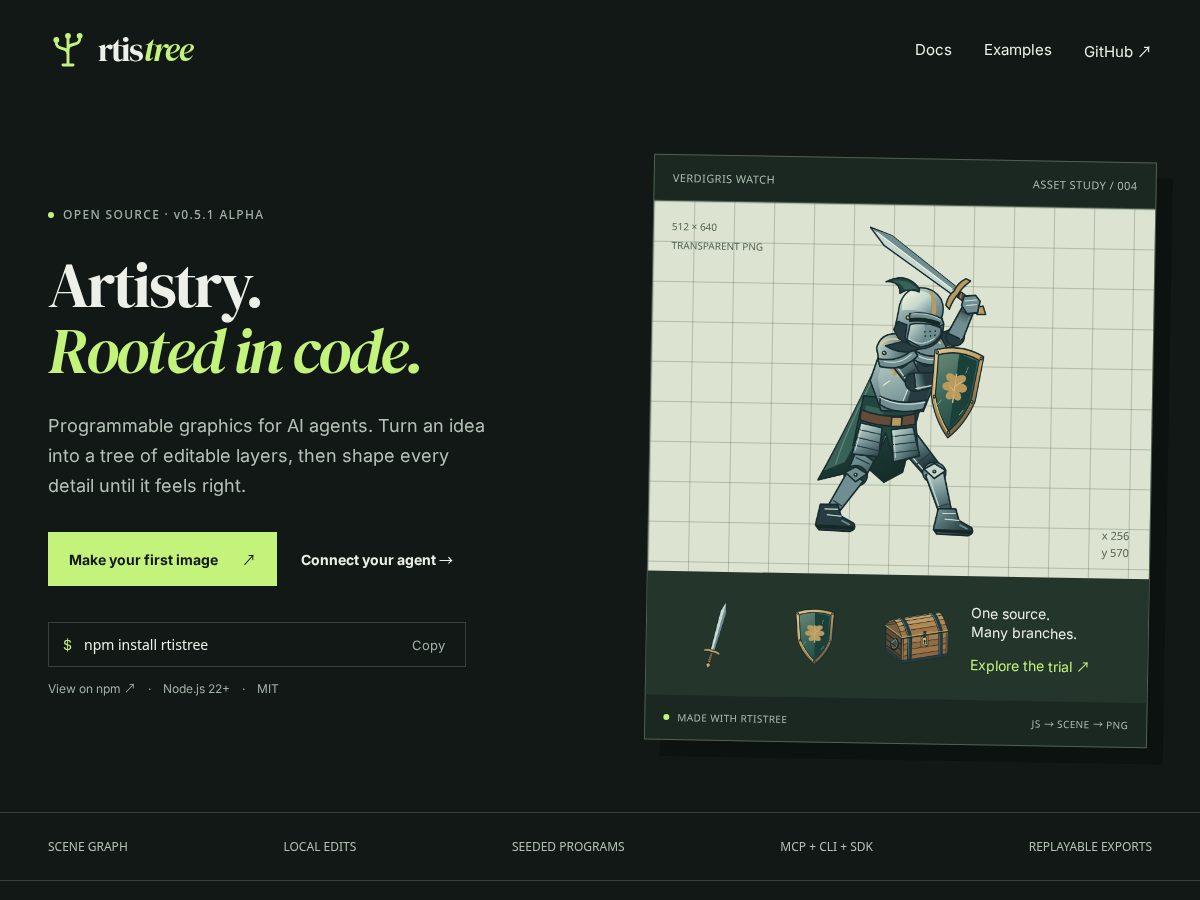Click the 512 × 640 dimension label
Screen dimensions: 1200x900
[x=694, y=227]
